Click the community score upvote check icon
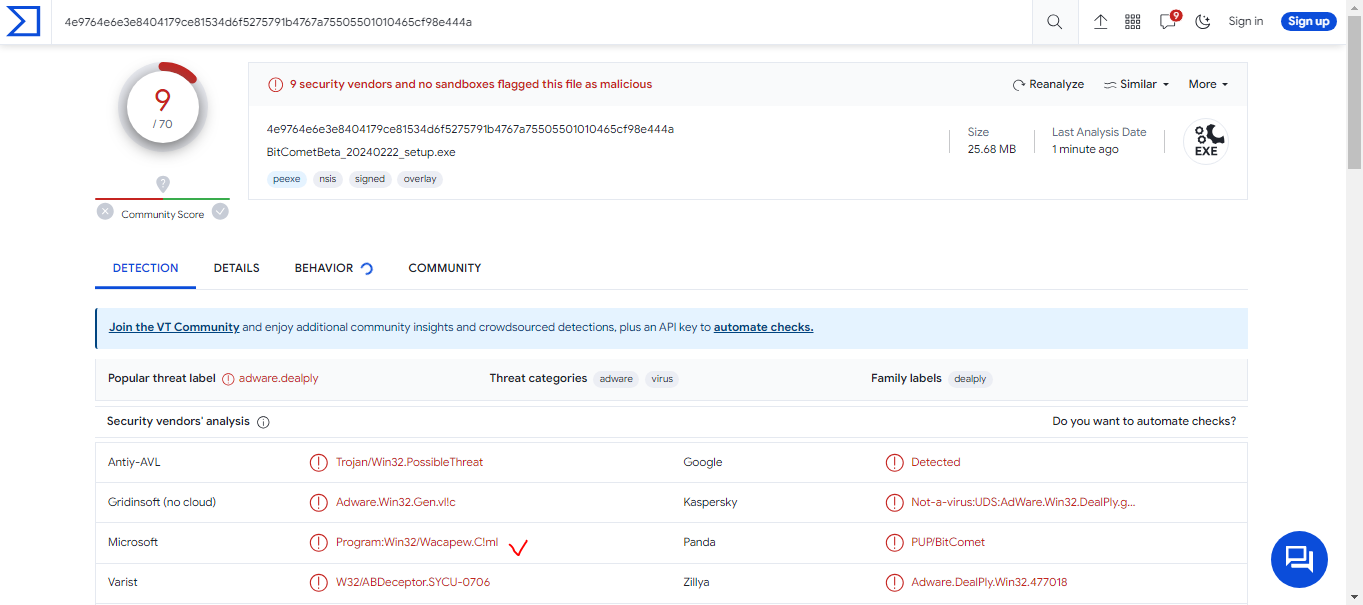 click(220, 212)
